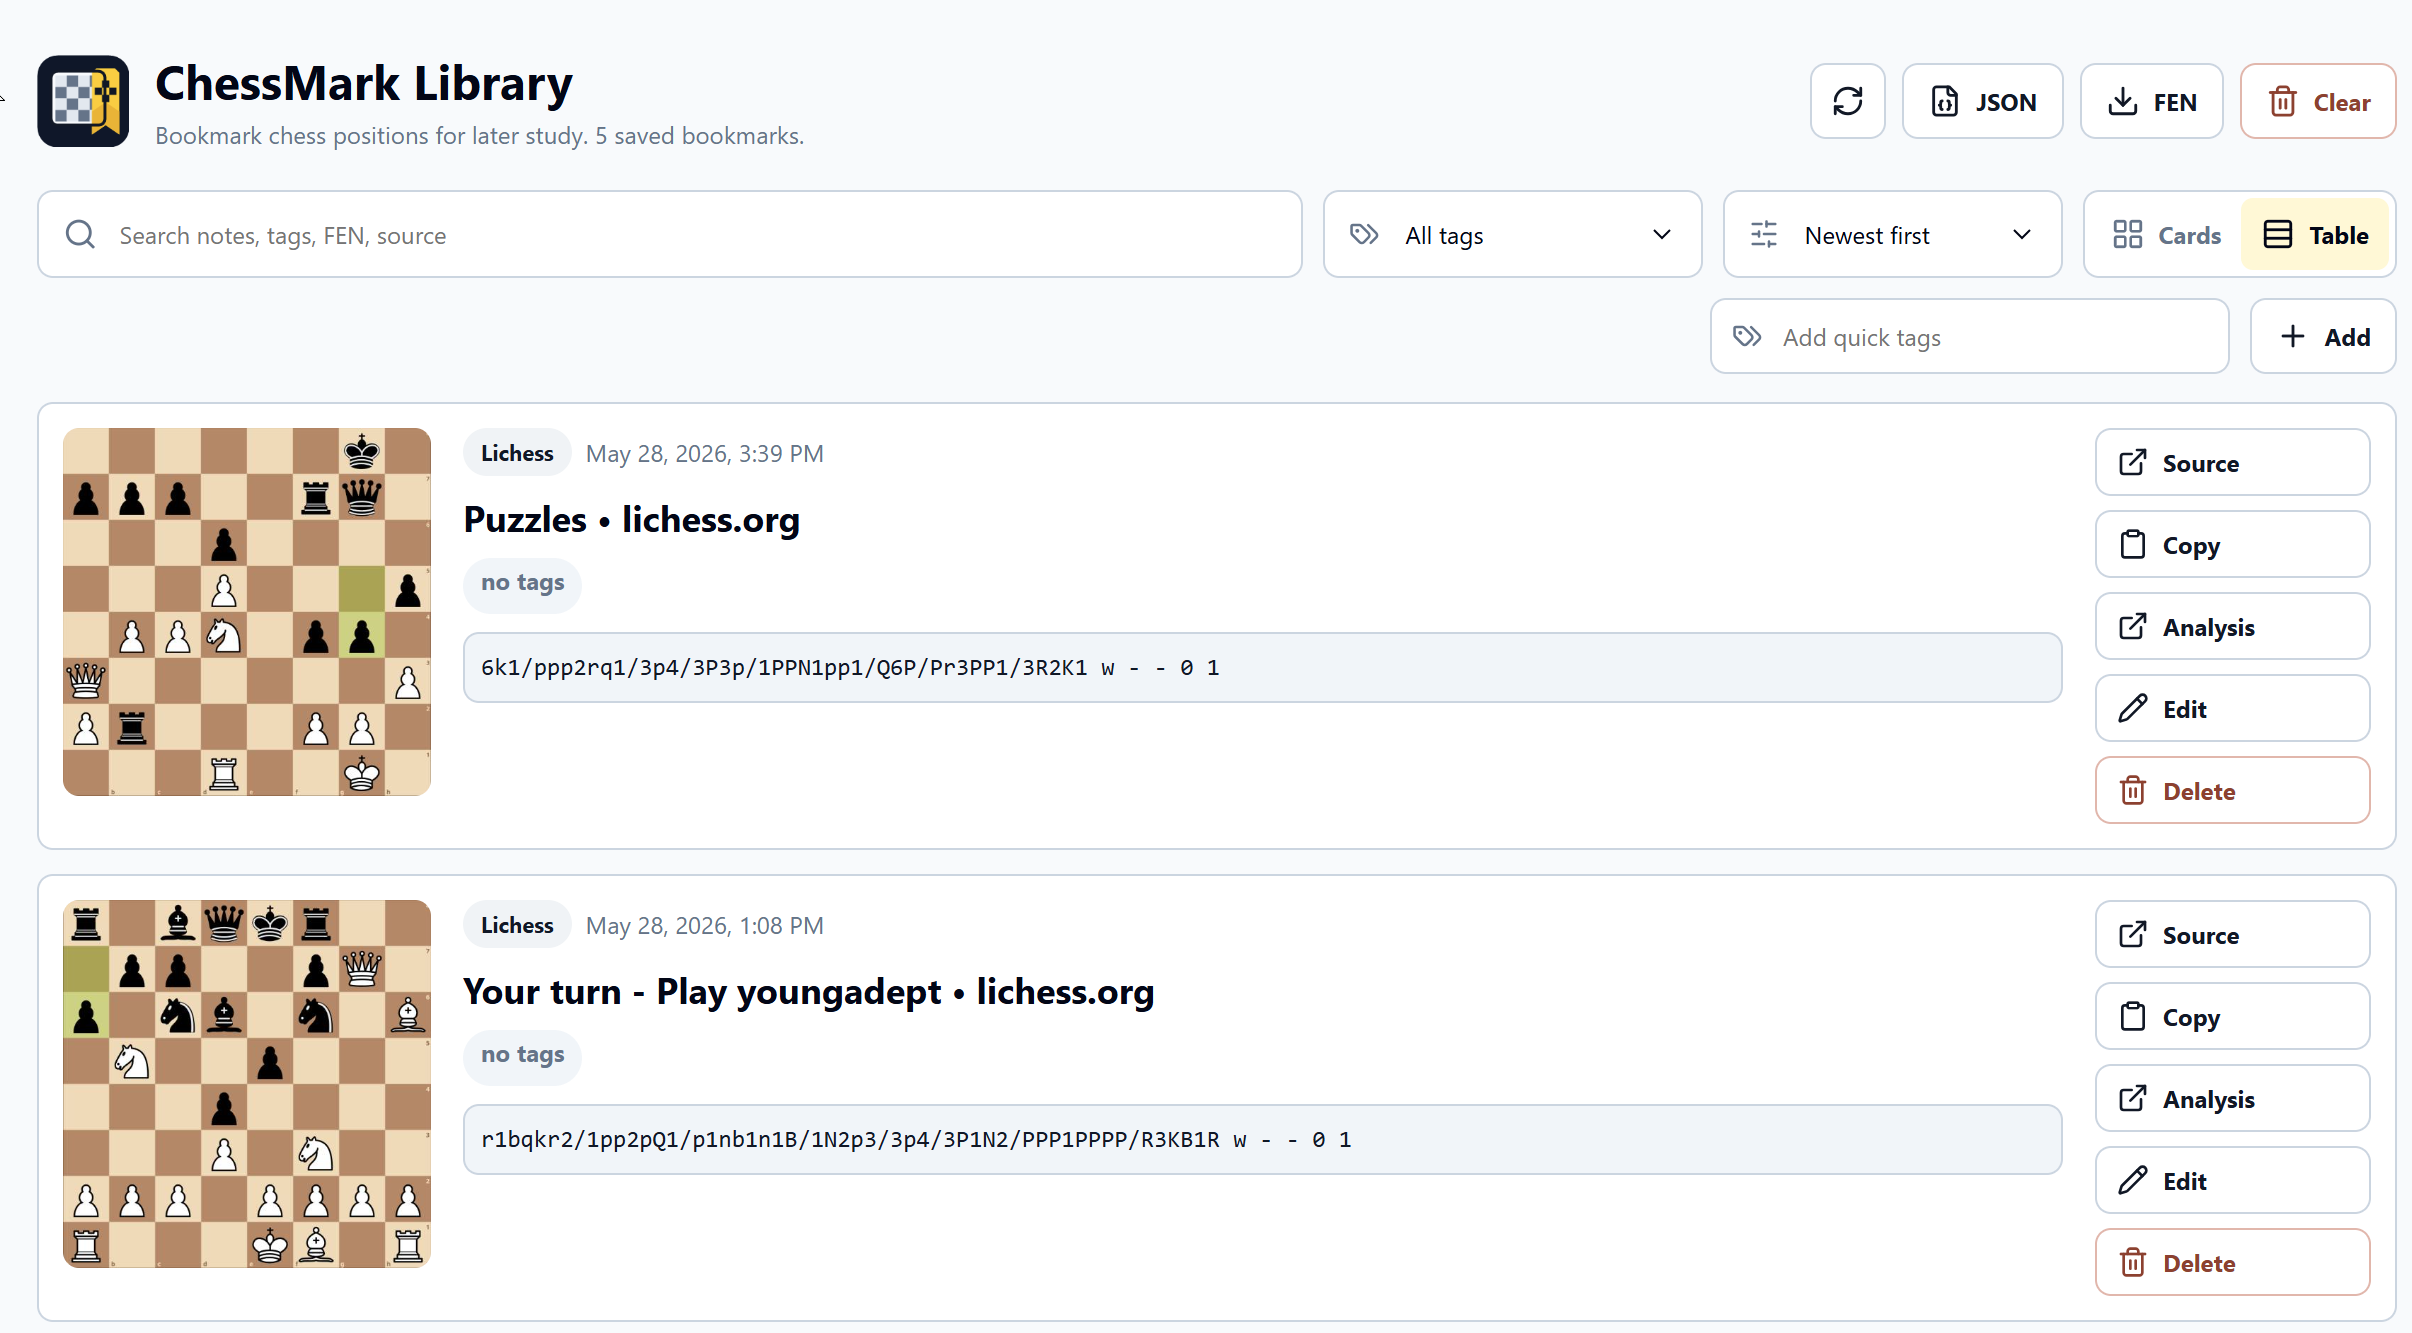Viewport: 2412px width, 1333px height.
Task: Click trash icon on Puzzles Delete
Action: click(x=2133, y=791)
